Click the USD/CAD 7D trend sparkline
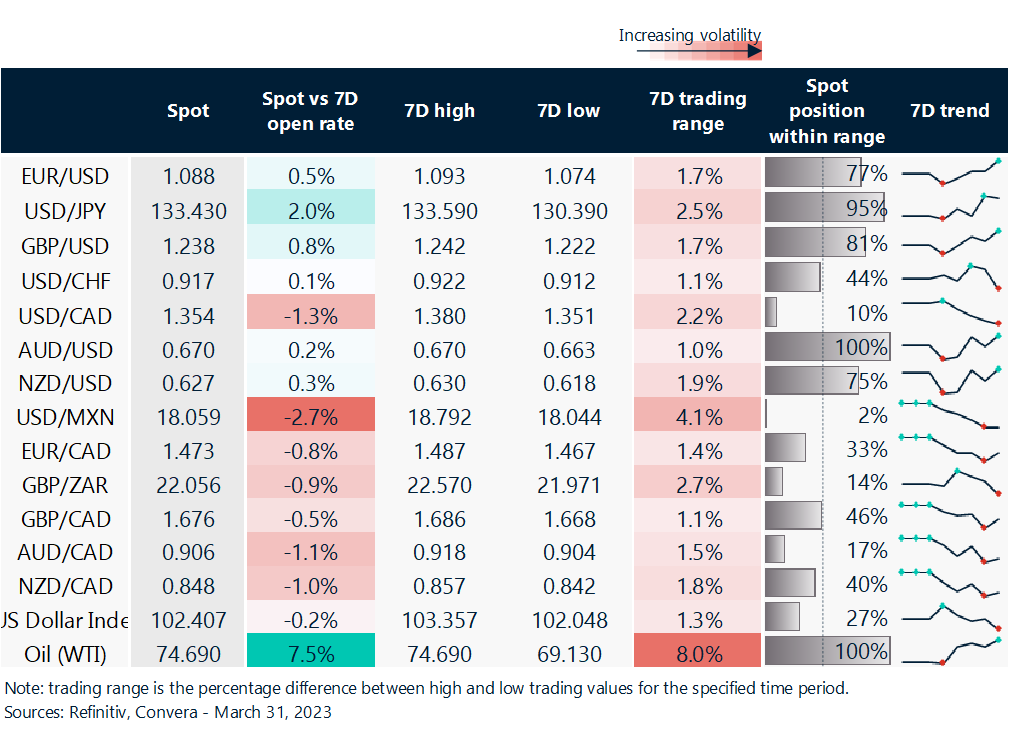Image resolution: width=1010 pixels, height=737 pixels. [x=950, y=312]
